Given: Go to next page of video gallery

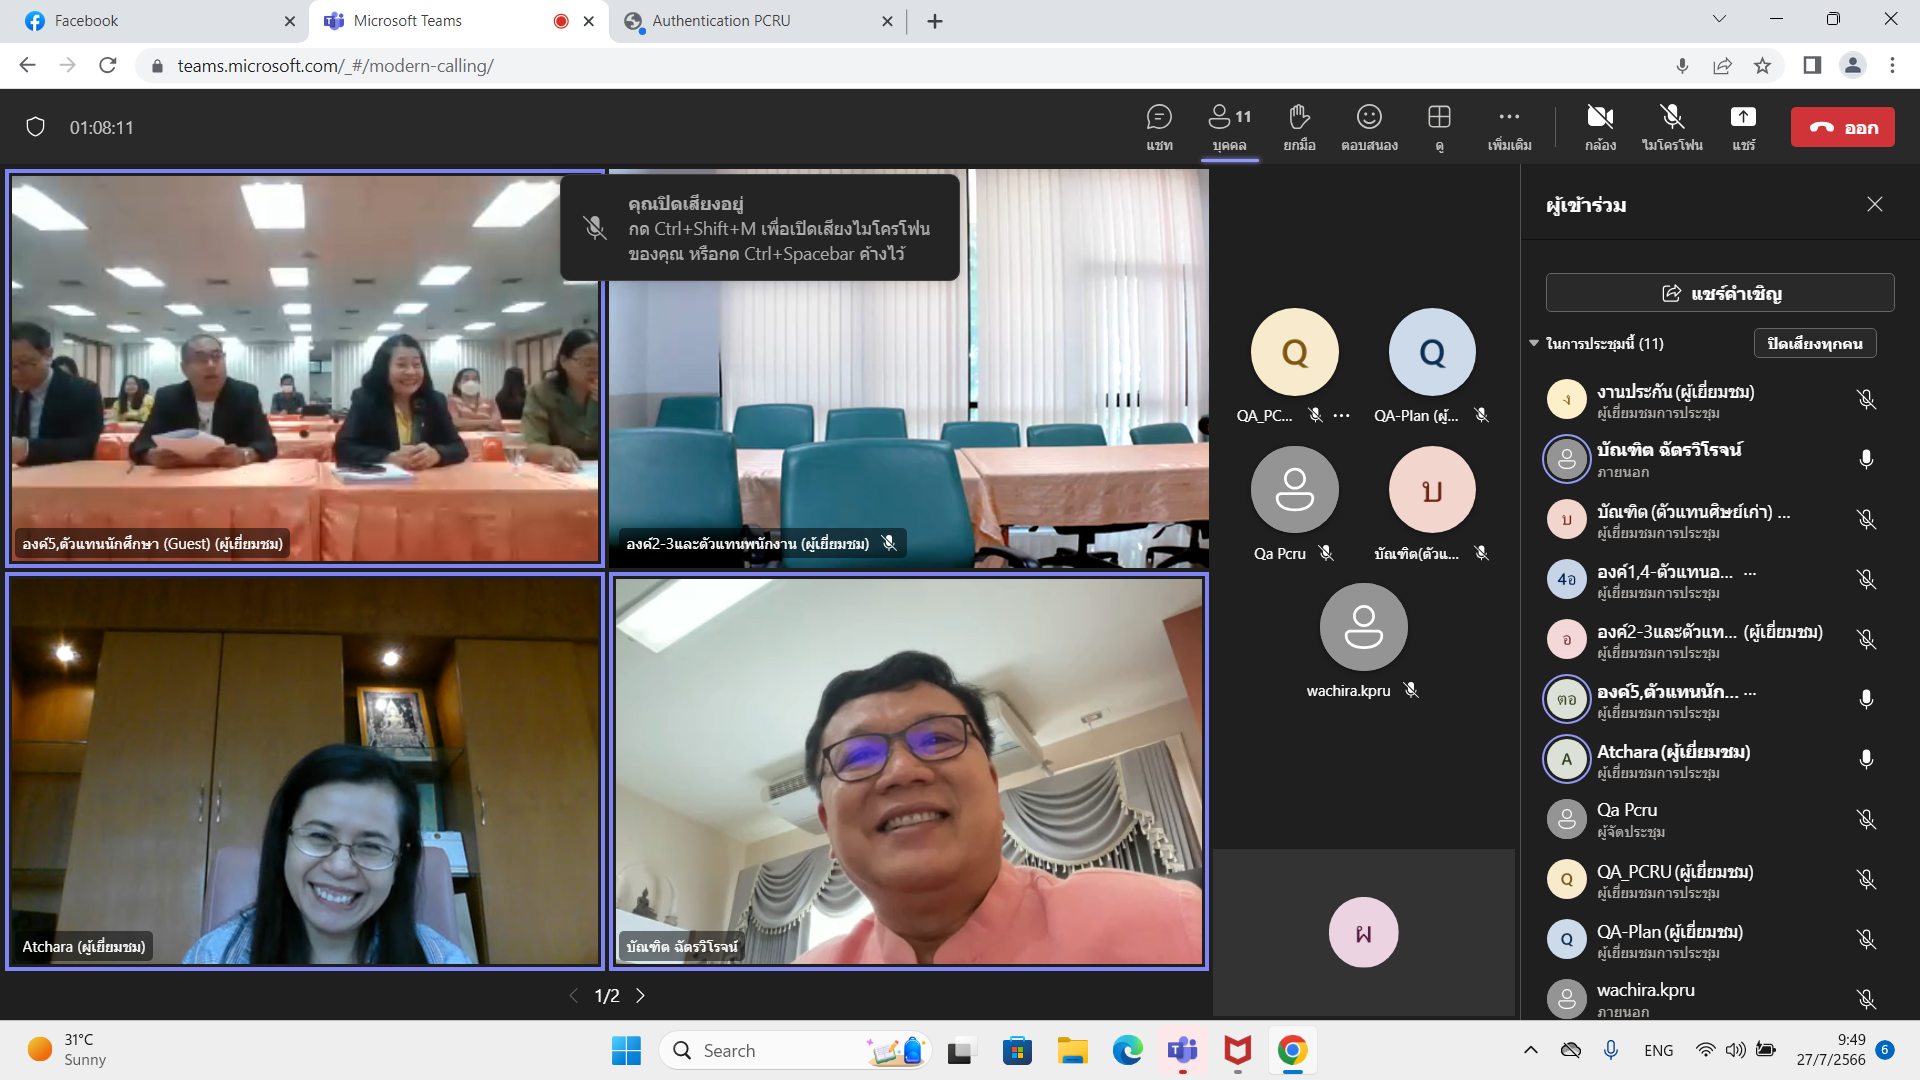Looking at the screenshot, I should coord(641,996).
